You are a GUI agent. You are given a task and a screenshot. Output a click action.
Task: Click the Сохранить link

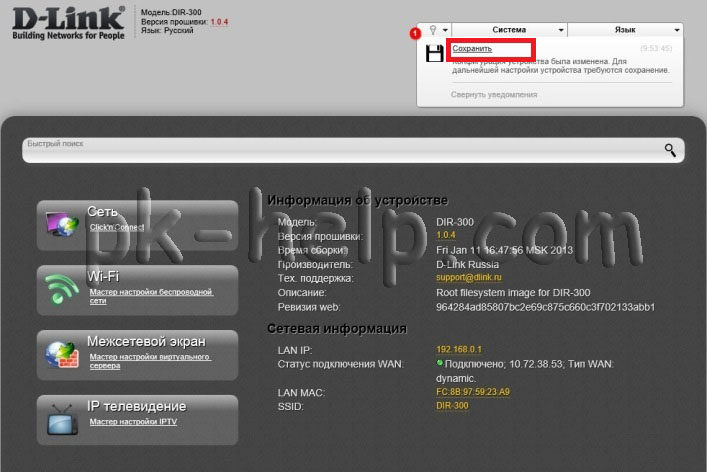[472, 49]
